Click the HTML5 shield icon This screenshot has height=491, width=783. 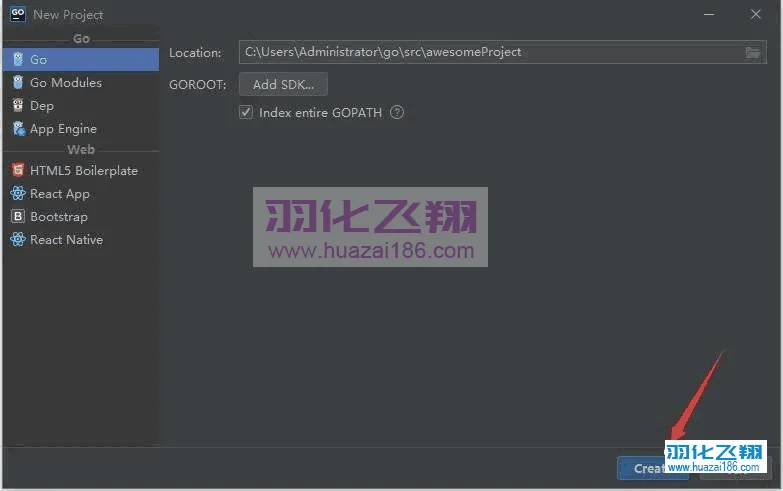18,170
